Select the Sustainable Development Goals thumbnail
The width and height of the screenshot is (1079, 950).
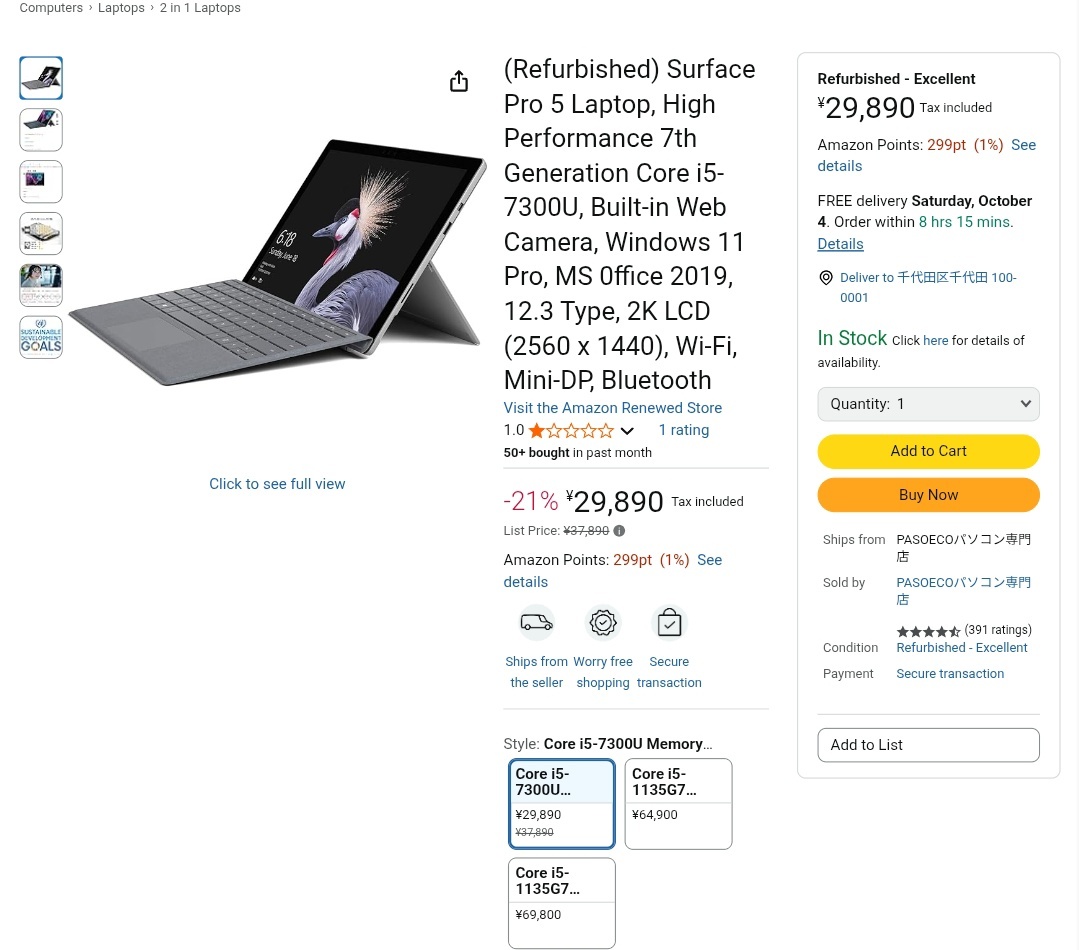coord(41,337)
